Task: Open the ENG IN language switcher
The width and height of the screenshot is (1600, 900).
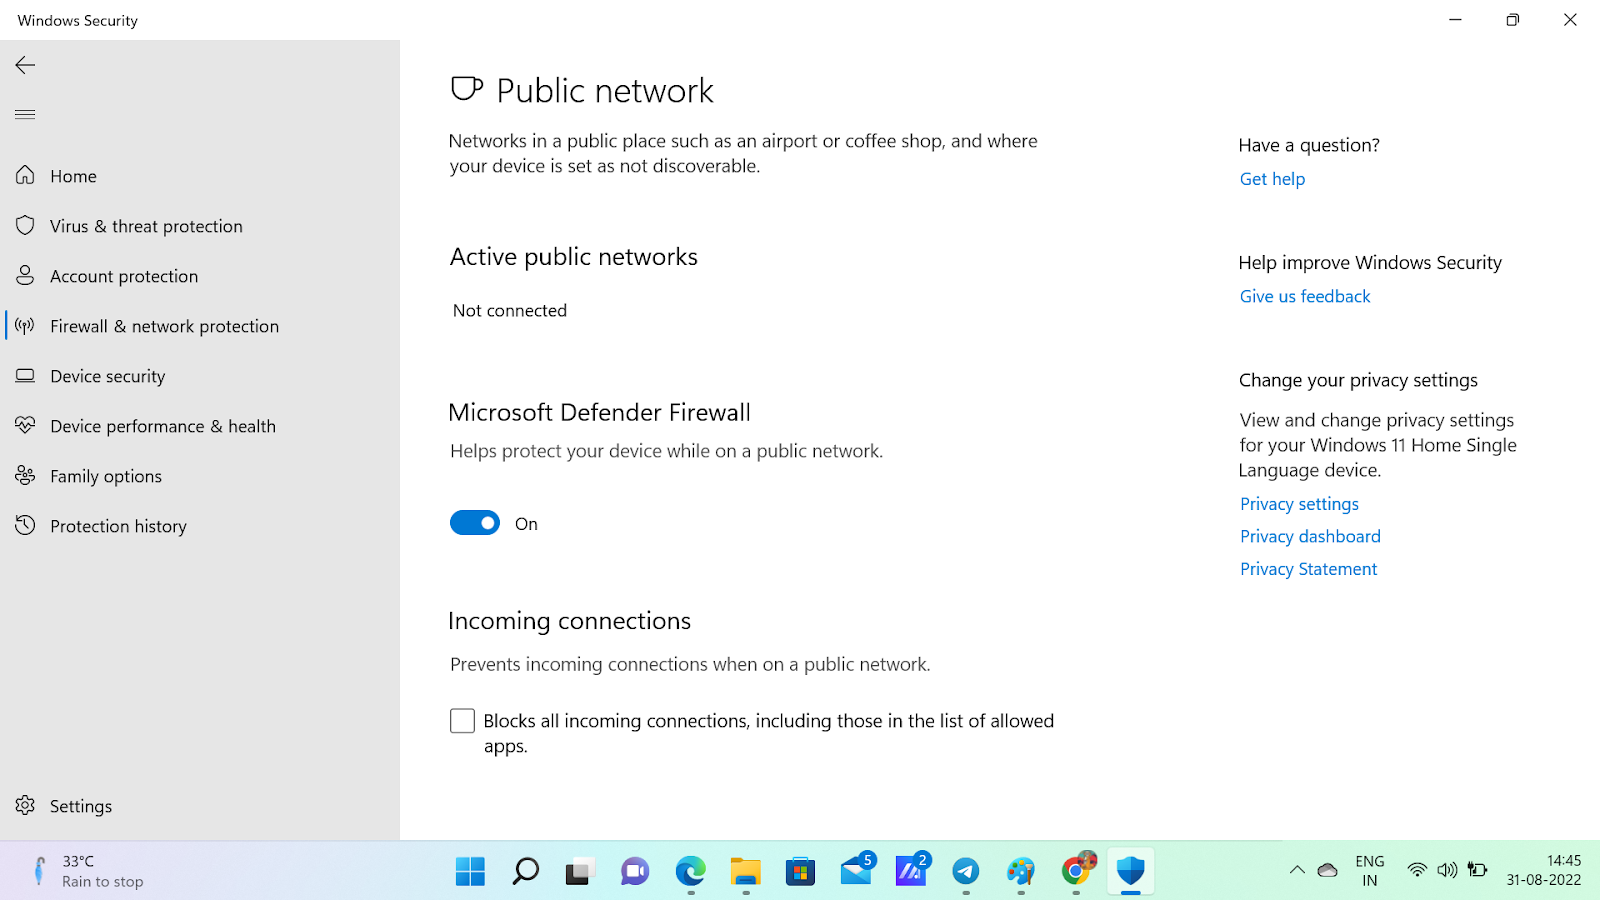Action: tap(1370, 871)
